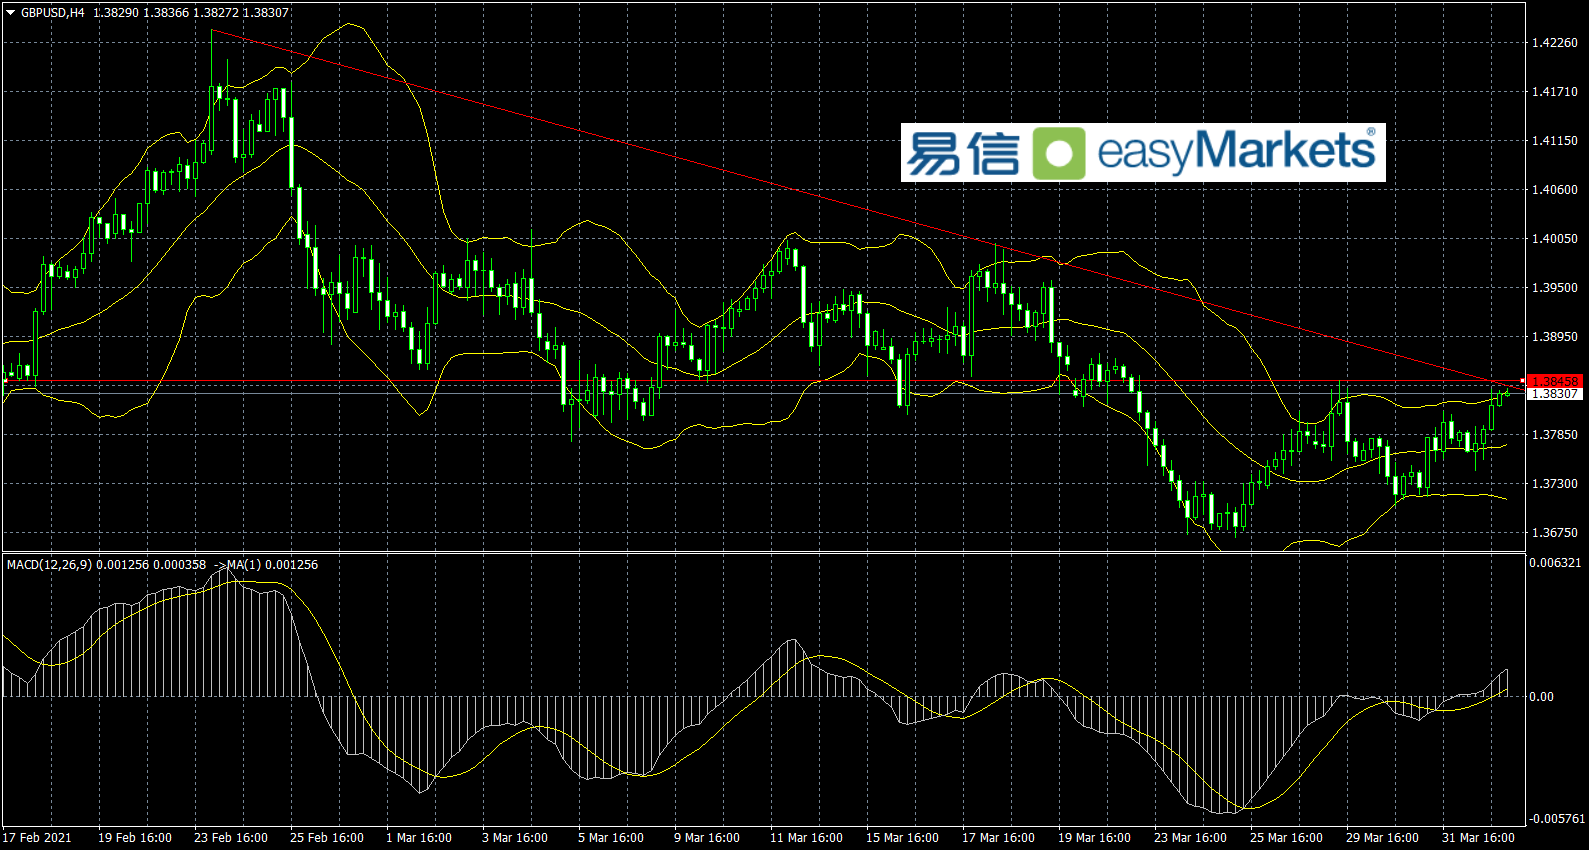Image resolution: width=1589 pixels, height=850 pixels.
Task: Click the 31 Mar 16:00 time label
Action: [1478, 838]
